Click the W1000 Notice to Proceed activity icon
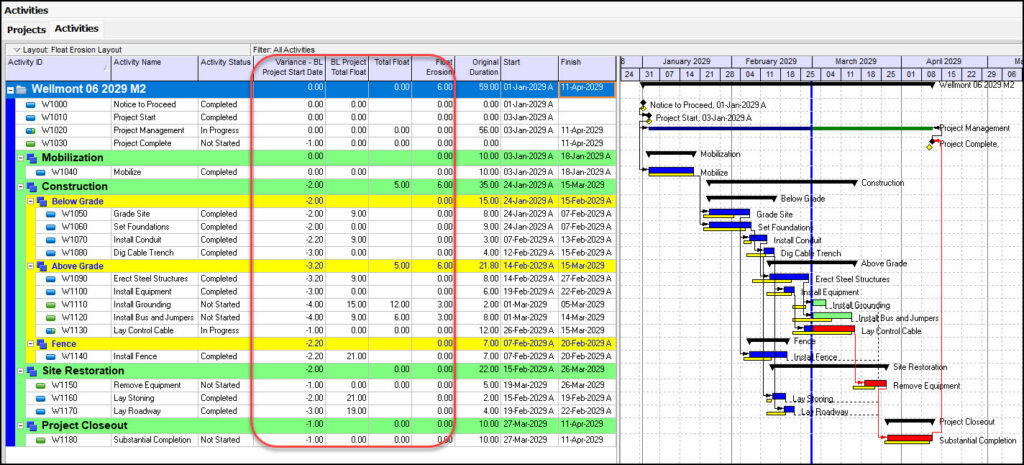Screen dimensions: 1024x465 click(31, 104)
